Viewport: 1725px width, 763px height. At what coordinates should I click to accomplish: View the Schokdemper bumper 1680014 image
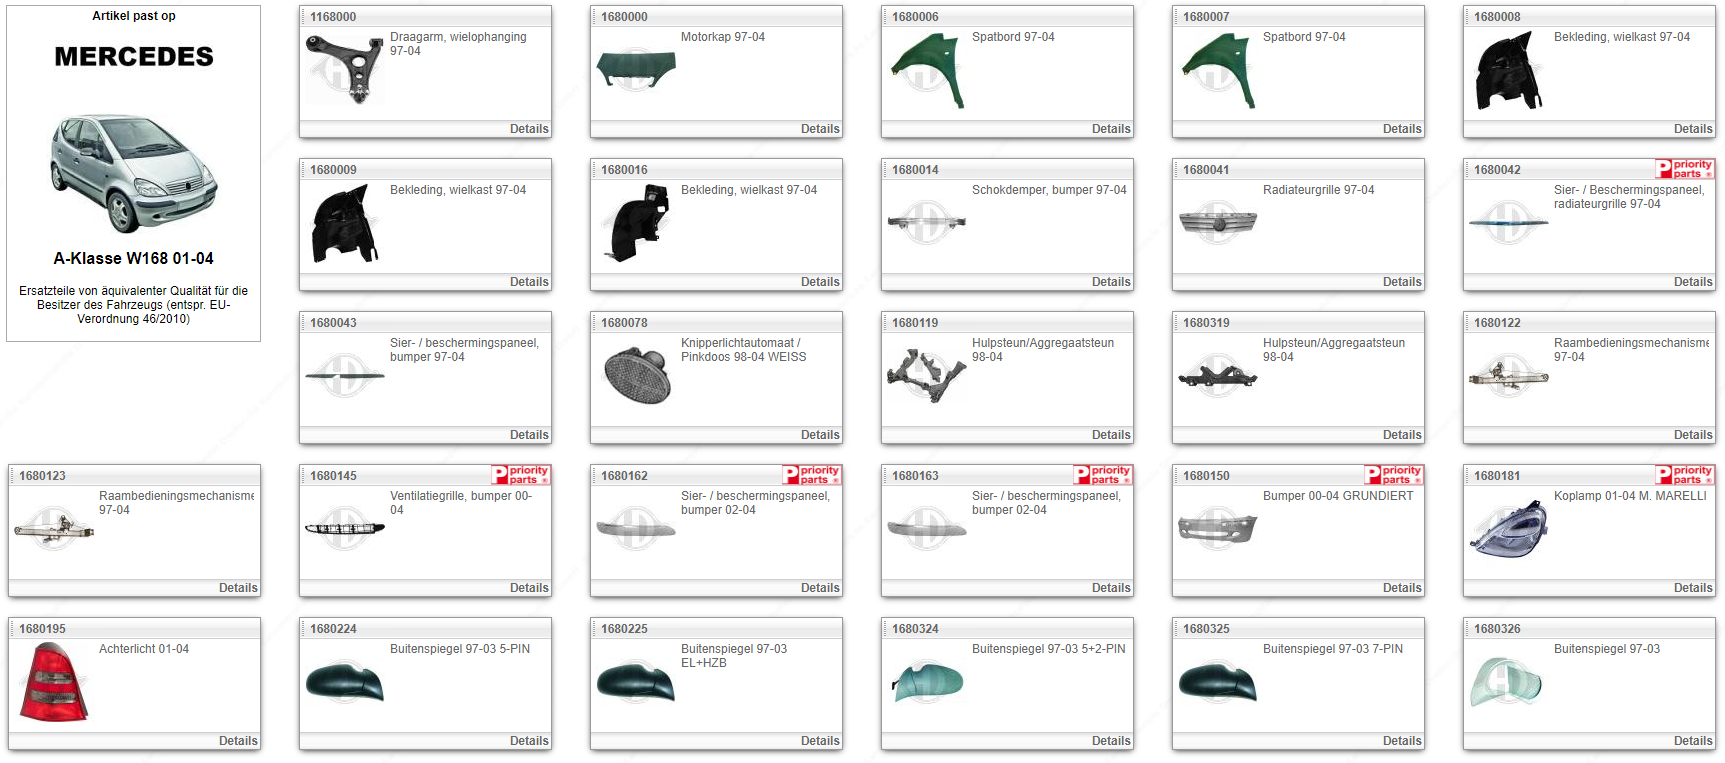[927, 224]
